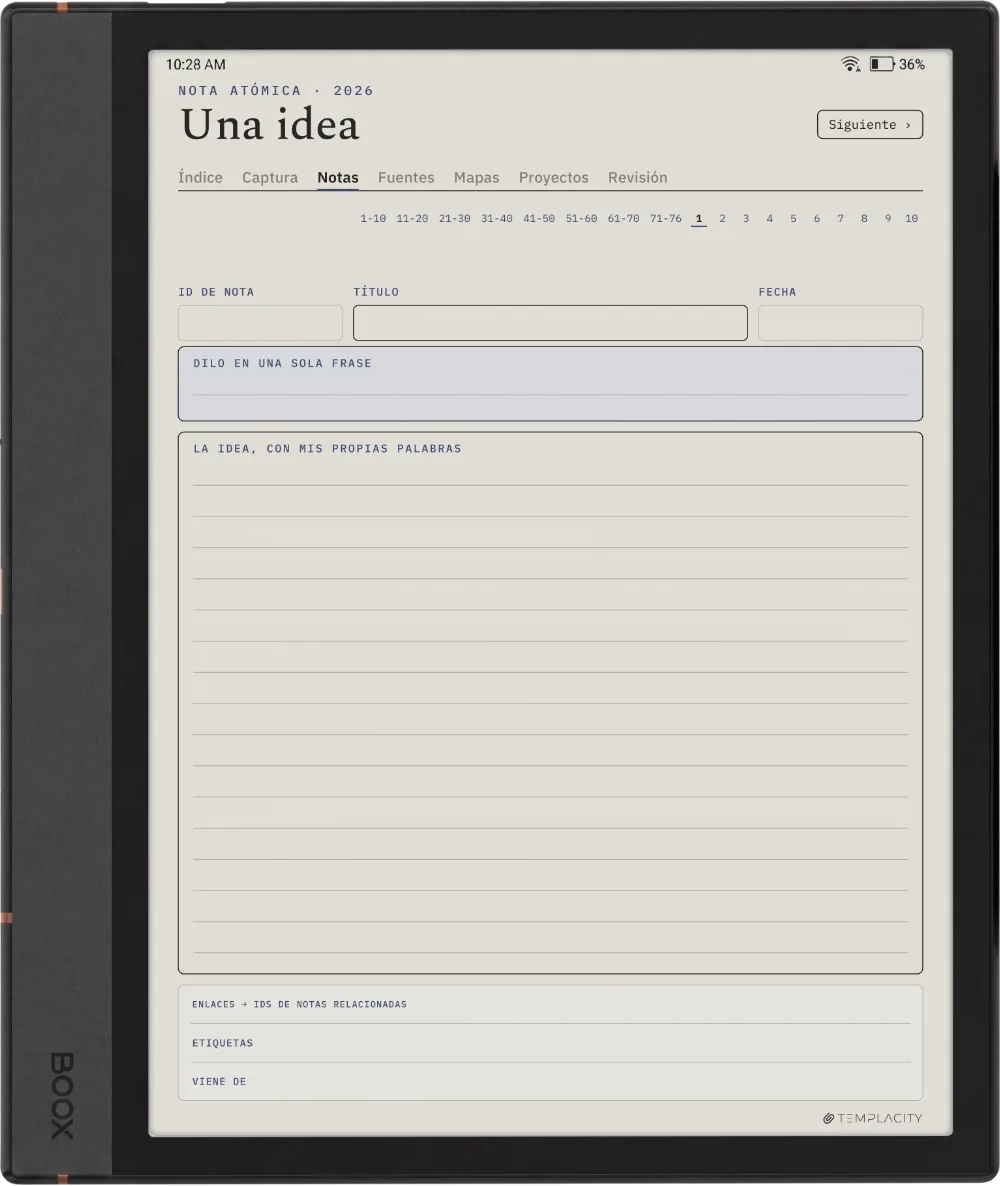Open the Proyectos tab
Screen dimensions: 1000x1186
pyautogui.click(x=554, y=178)
